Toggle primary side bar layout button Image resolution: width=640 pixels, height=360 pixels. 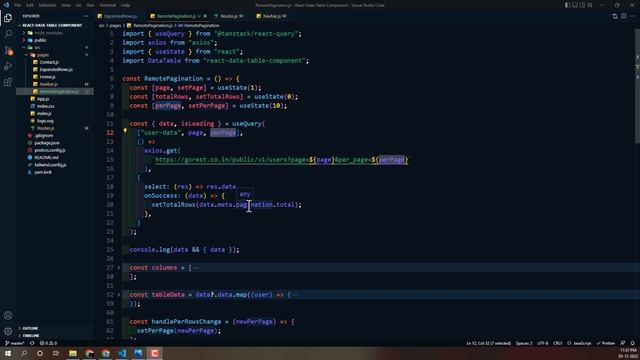pyautogui.click(x=567, y=5)
